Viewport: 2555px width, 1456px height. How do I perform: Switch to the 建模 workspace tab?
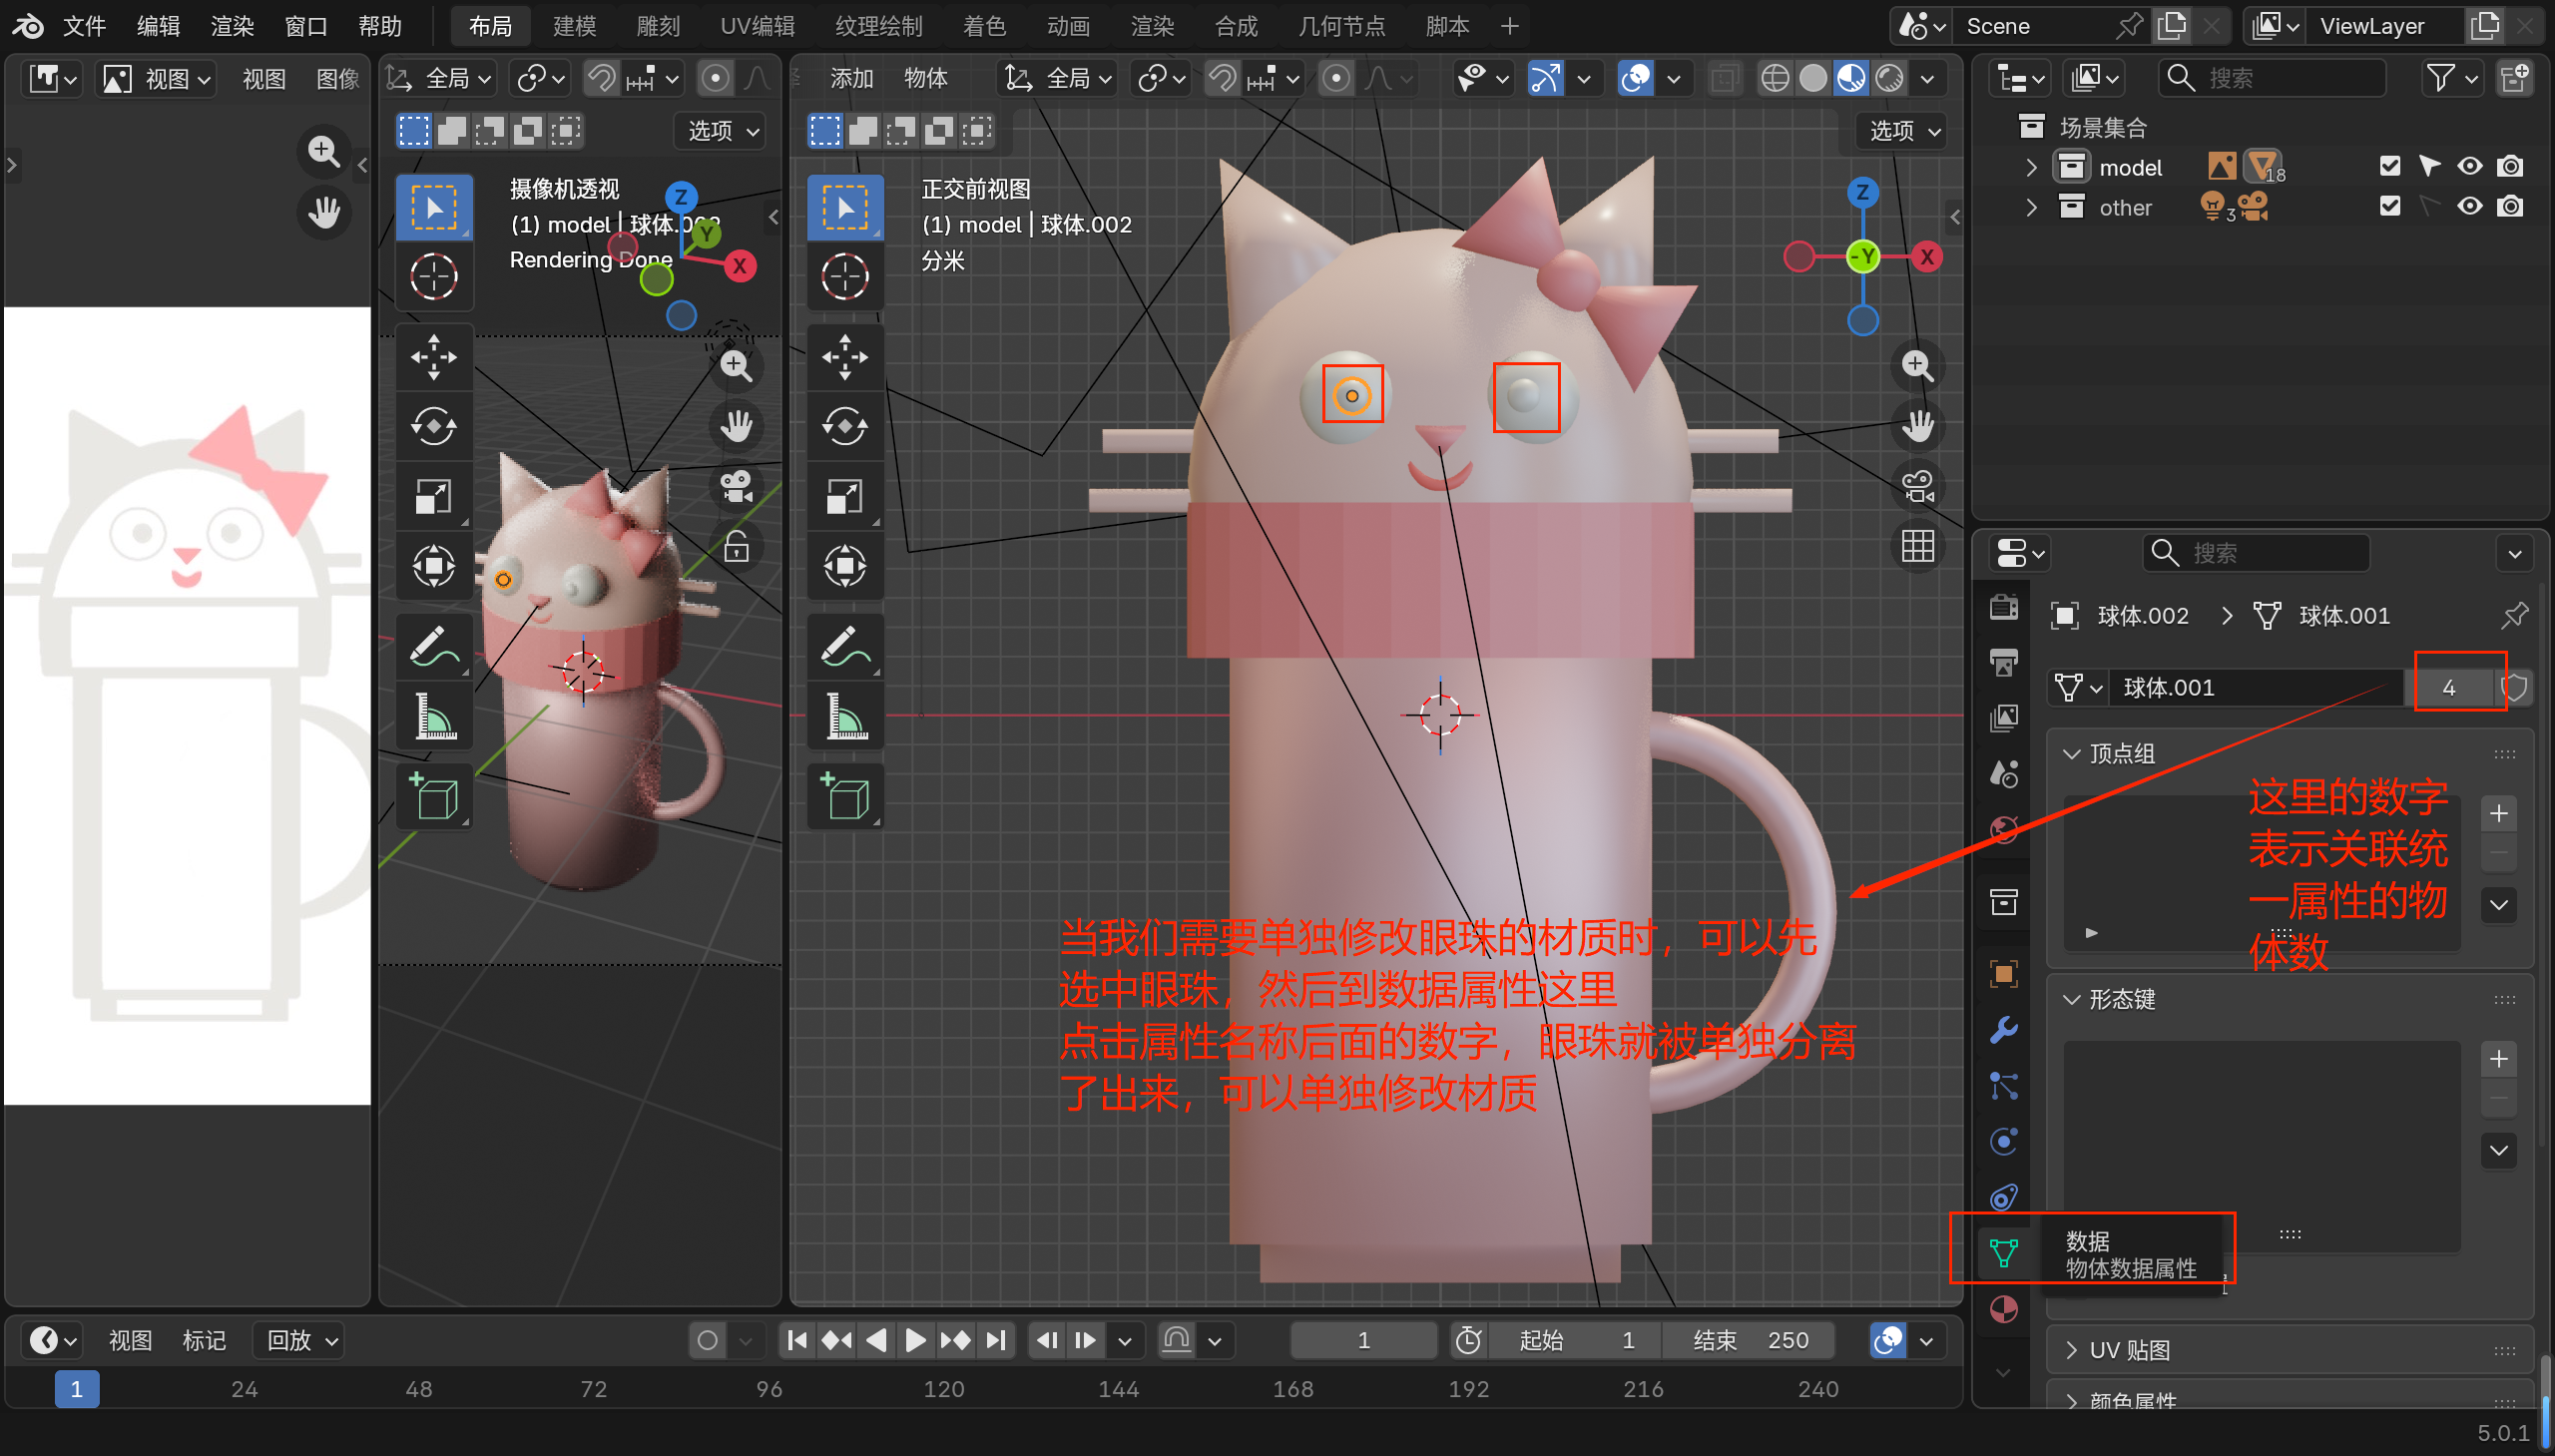coord(574,26)
